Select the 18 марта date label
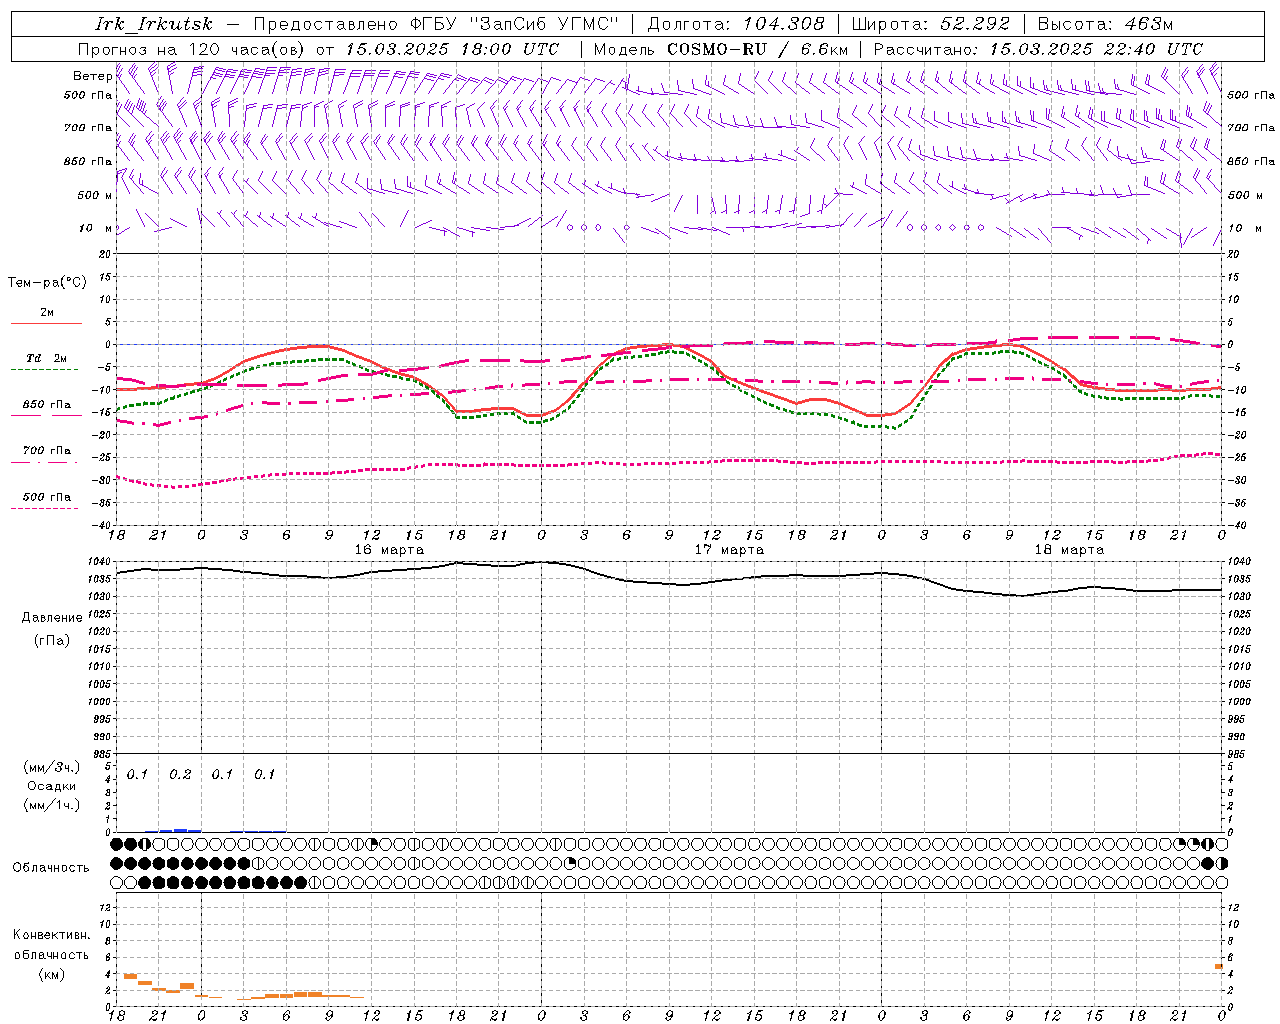This screenshot has width=1280, height=1024. coord(1069,550)
